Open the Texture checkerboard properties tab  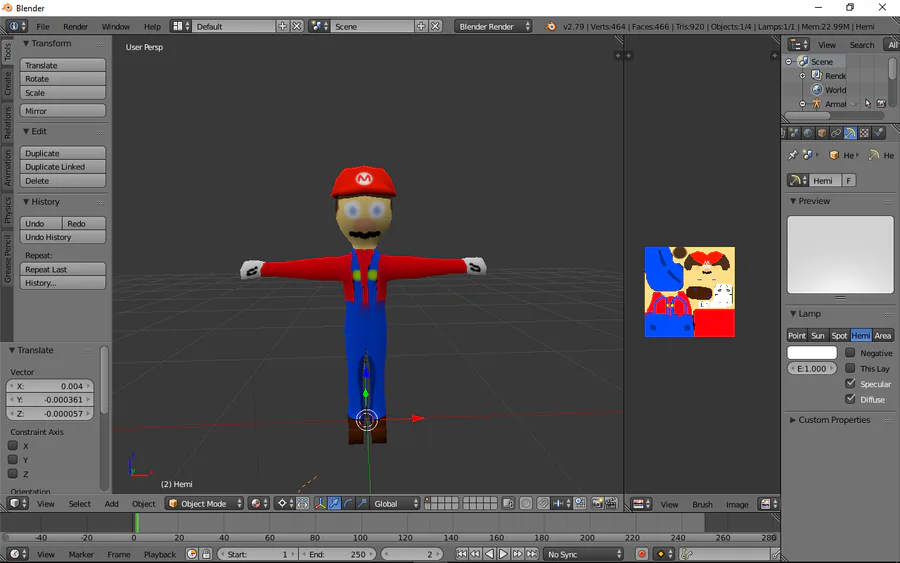tap(864, 133)
